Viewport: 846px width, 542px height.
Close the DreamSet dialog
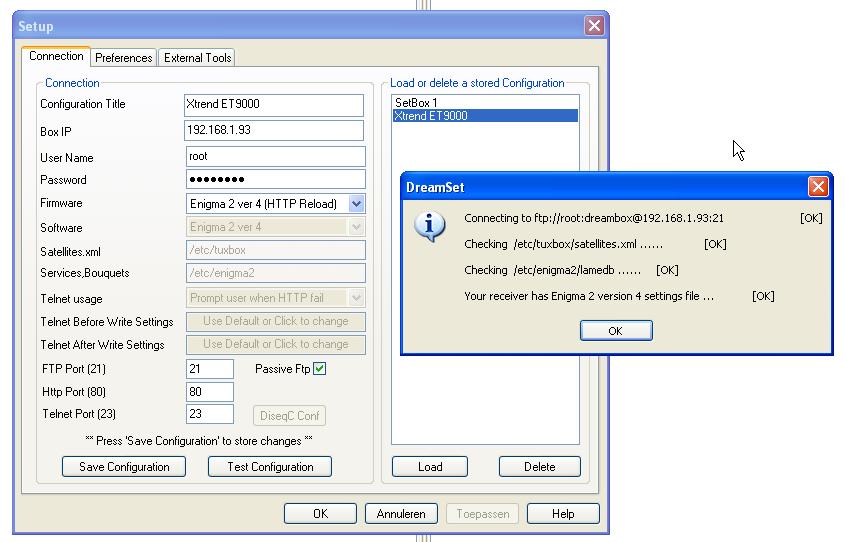point(818,187)
